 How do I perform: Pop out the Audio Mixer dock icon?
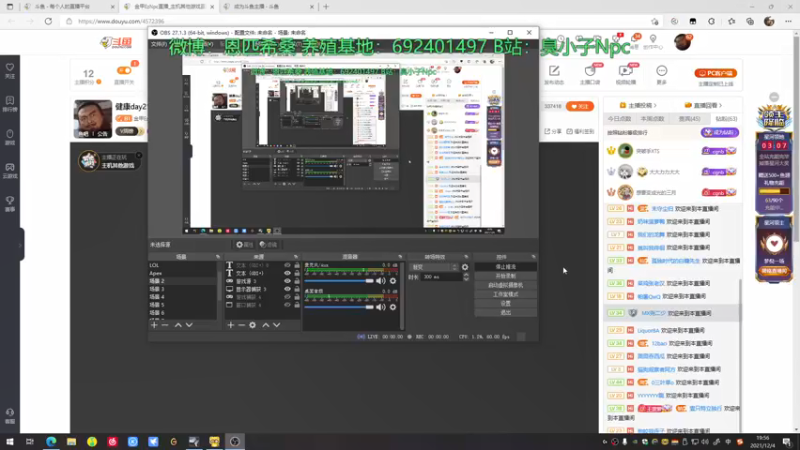click(400, 257)
